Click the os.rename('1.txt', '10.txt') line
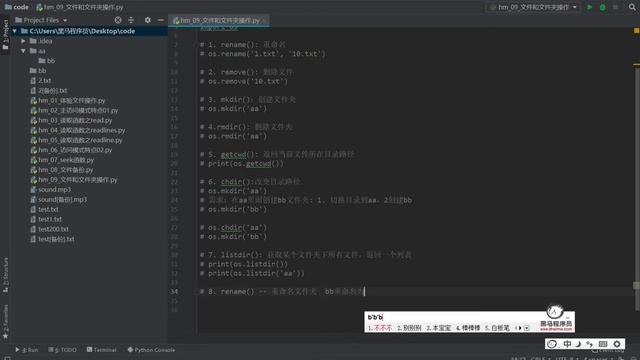The width and height of the screenshot is (640, 360). 262,54
